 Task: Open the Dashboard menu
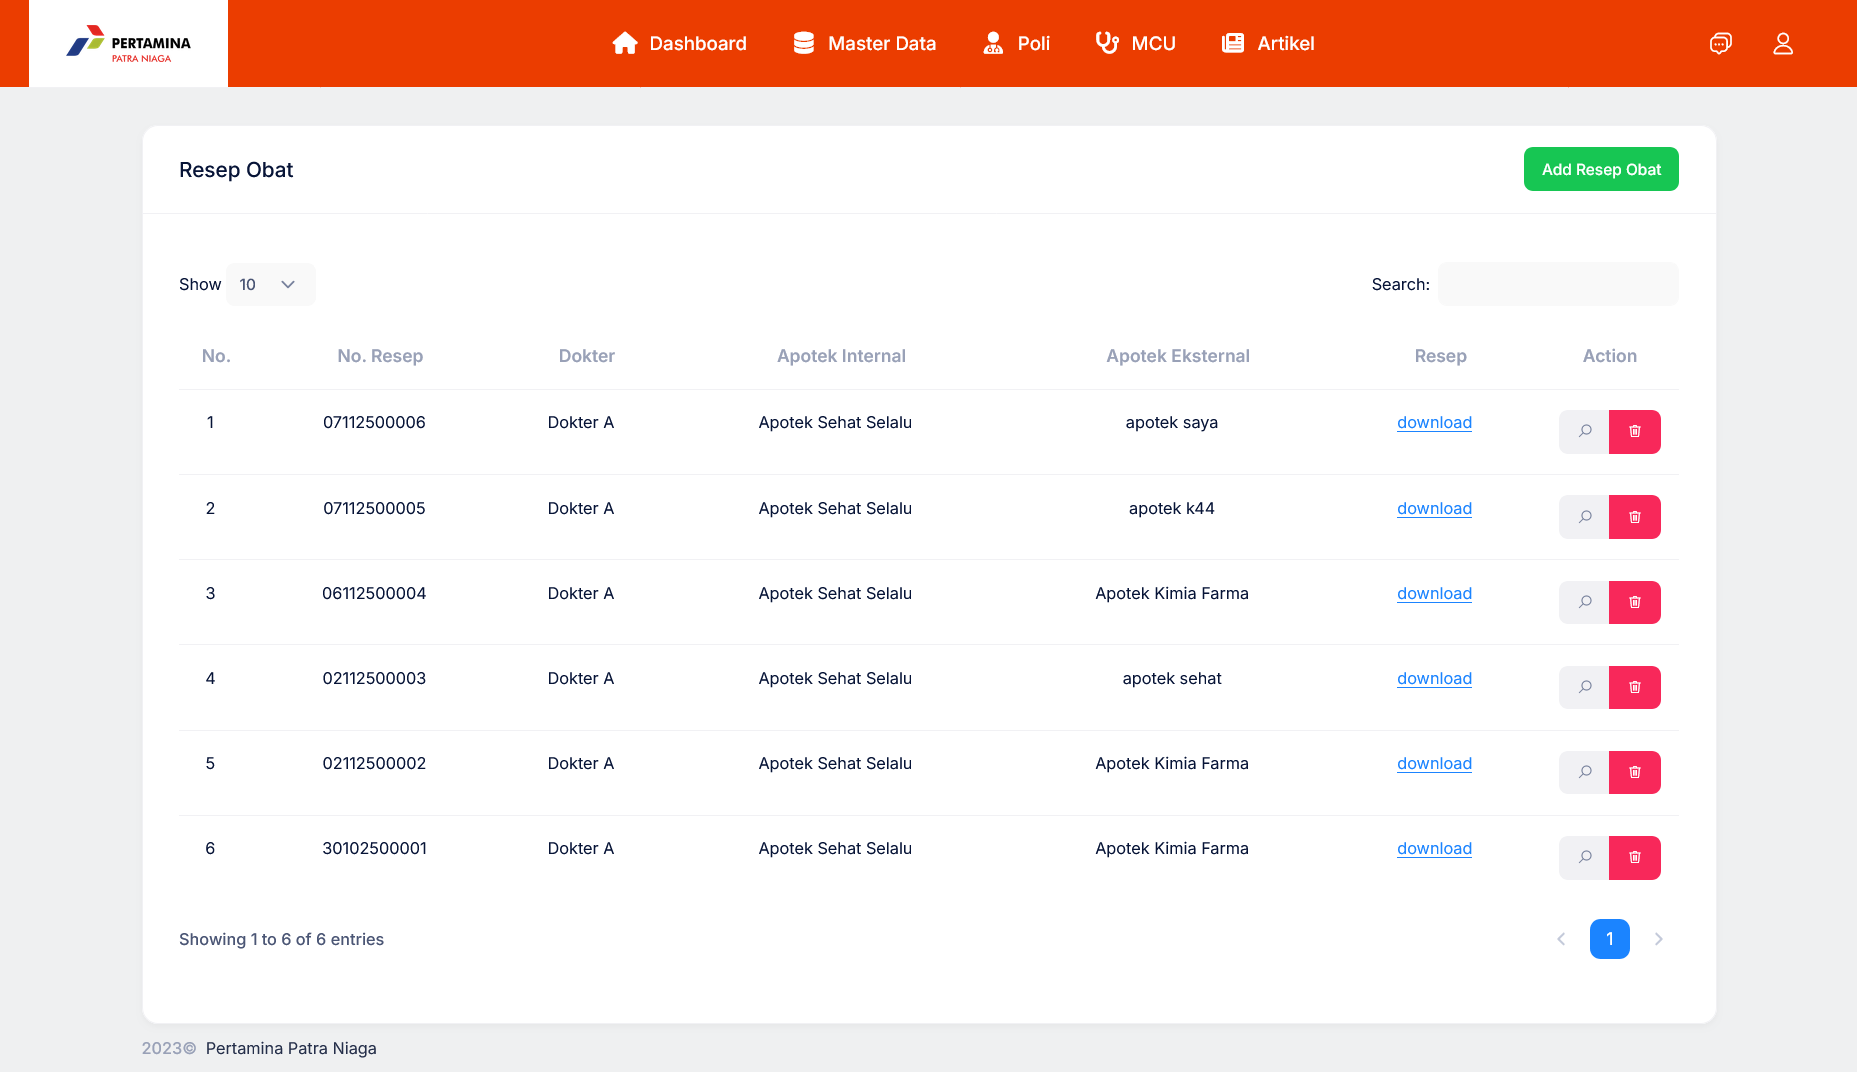[x=679, y=43]
